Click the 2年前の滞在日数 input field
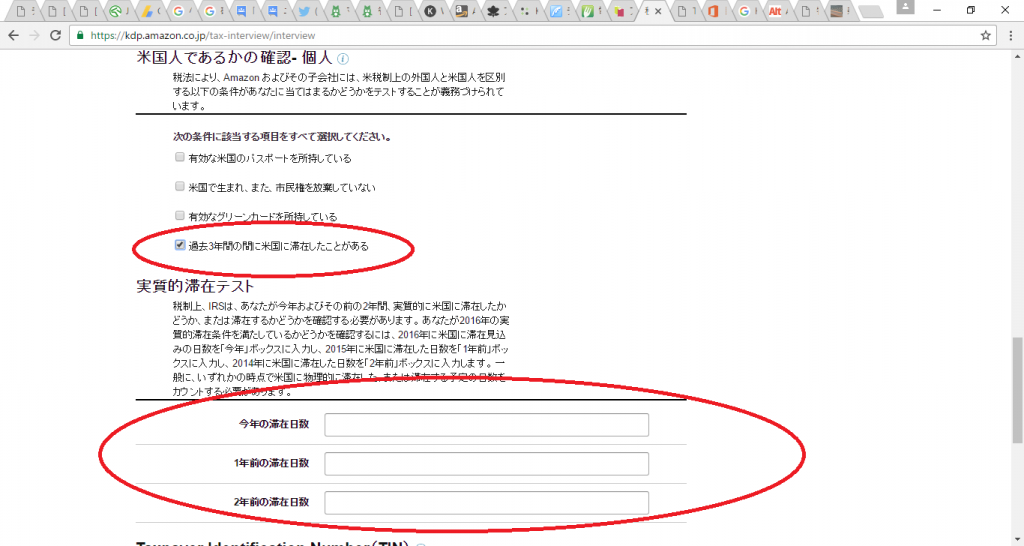 [x=487, y=503]
